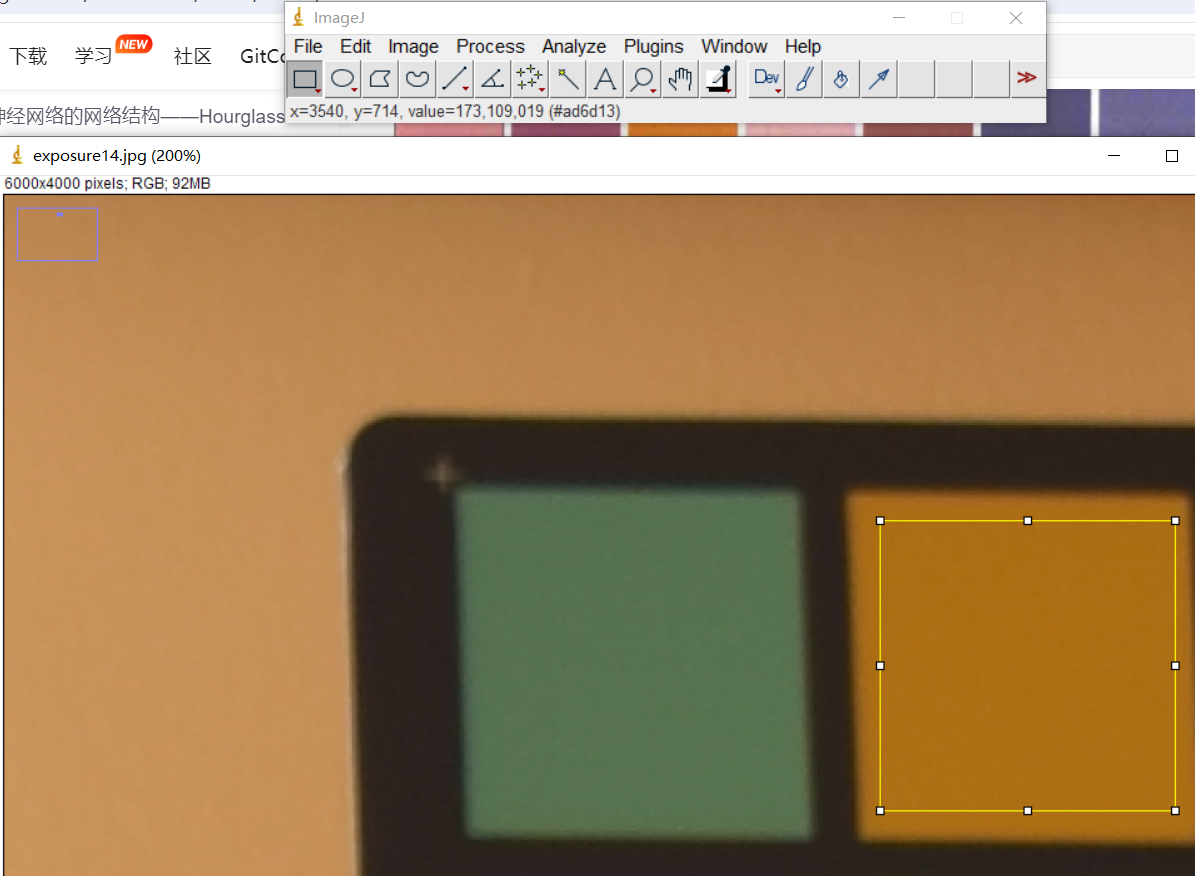
Task: Choose the Polygon selection tool
Action: tap(380, 79)
